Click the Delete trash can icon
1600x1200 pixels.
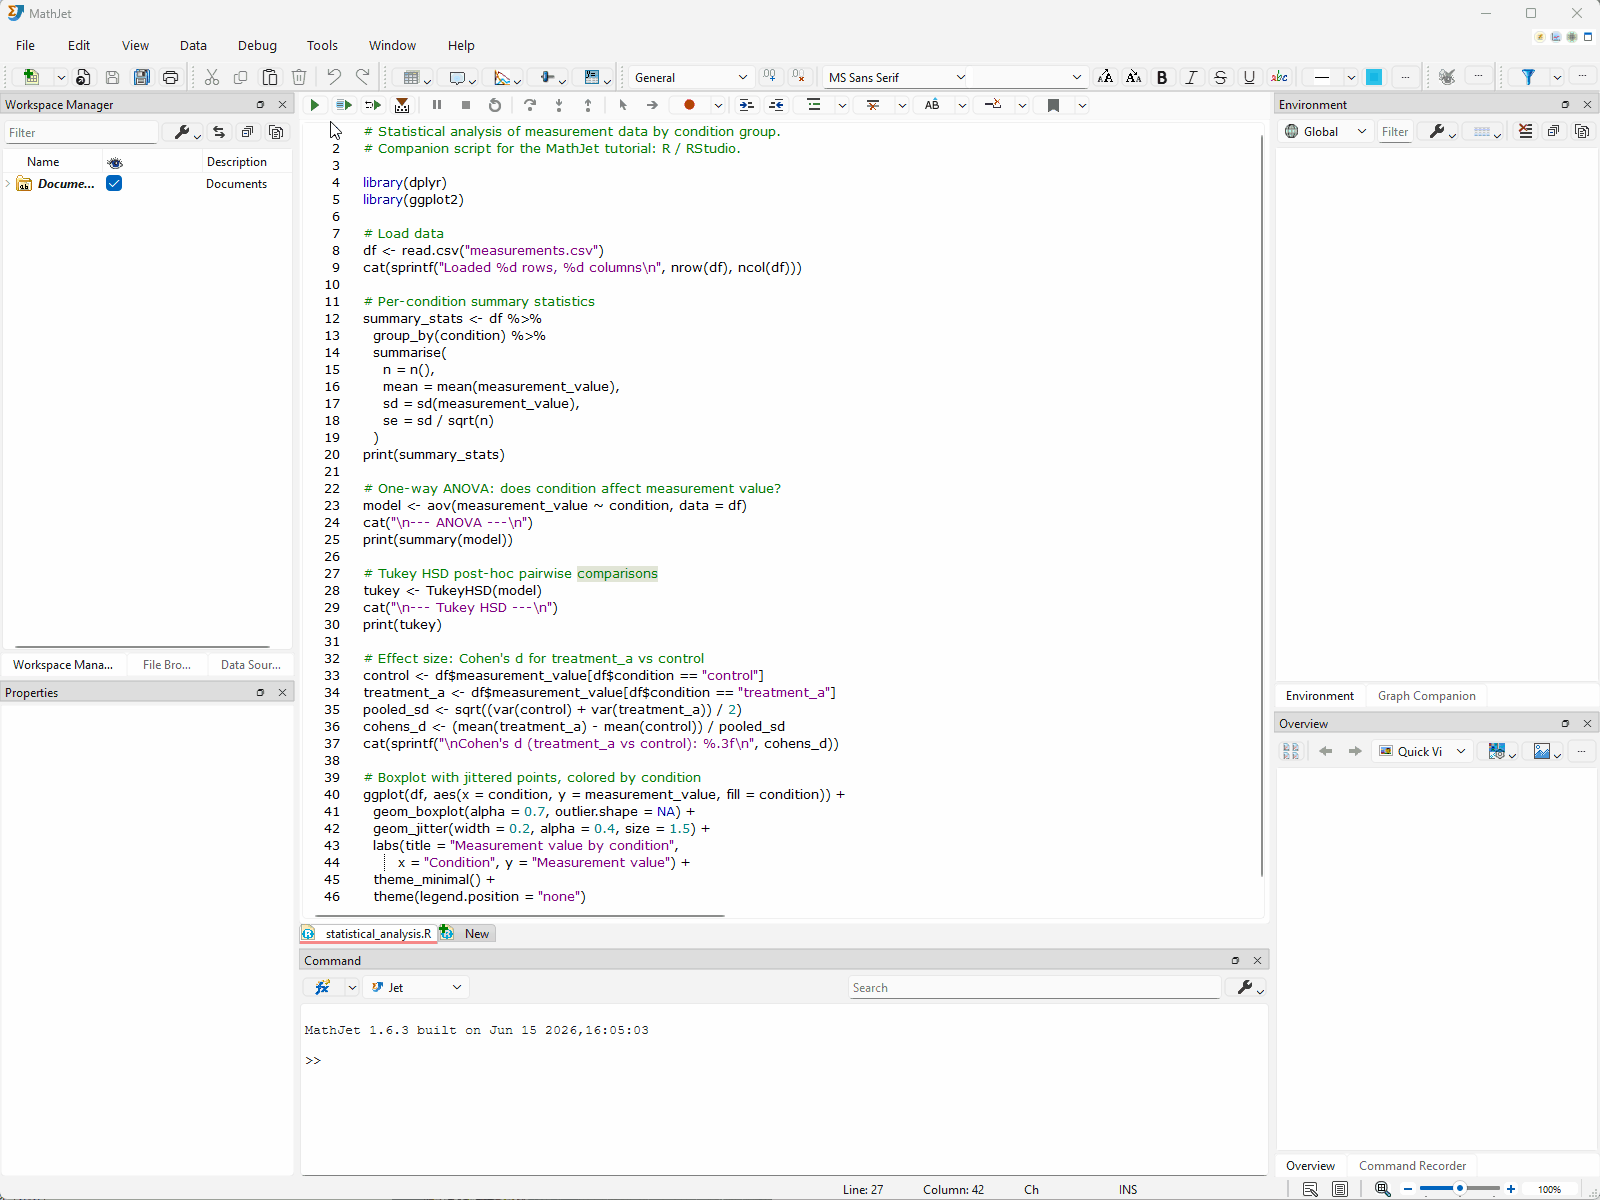click(x=299, y=77)
